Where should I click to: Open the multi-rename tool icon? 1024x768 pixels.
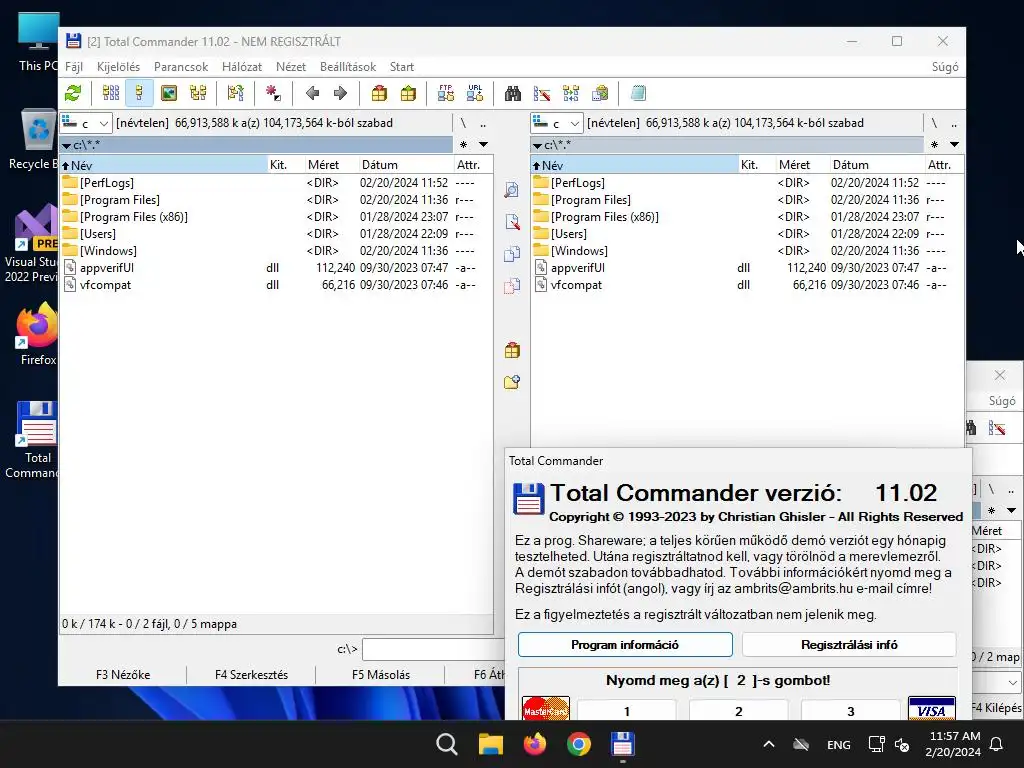pyautogui.click(x=542, y=93)
